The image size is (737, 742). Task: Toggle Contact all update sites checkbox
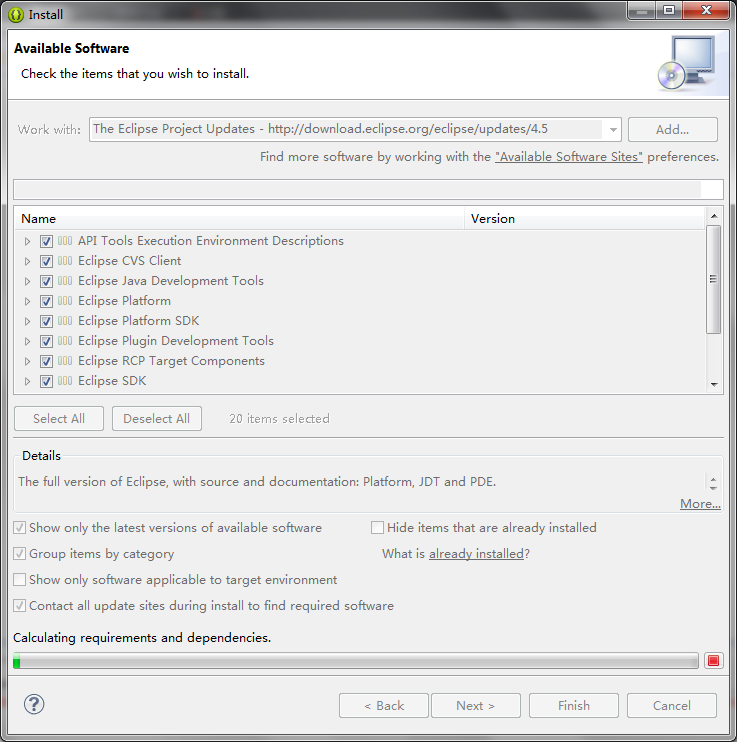[x=19, y=606]
